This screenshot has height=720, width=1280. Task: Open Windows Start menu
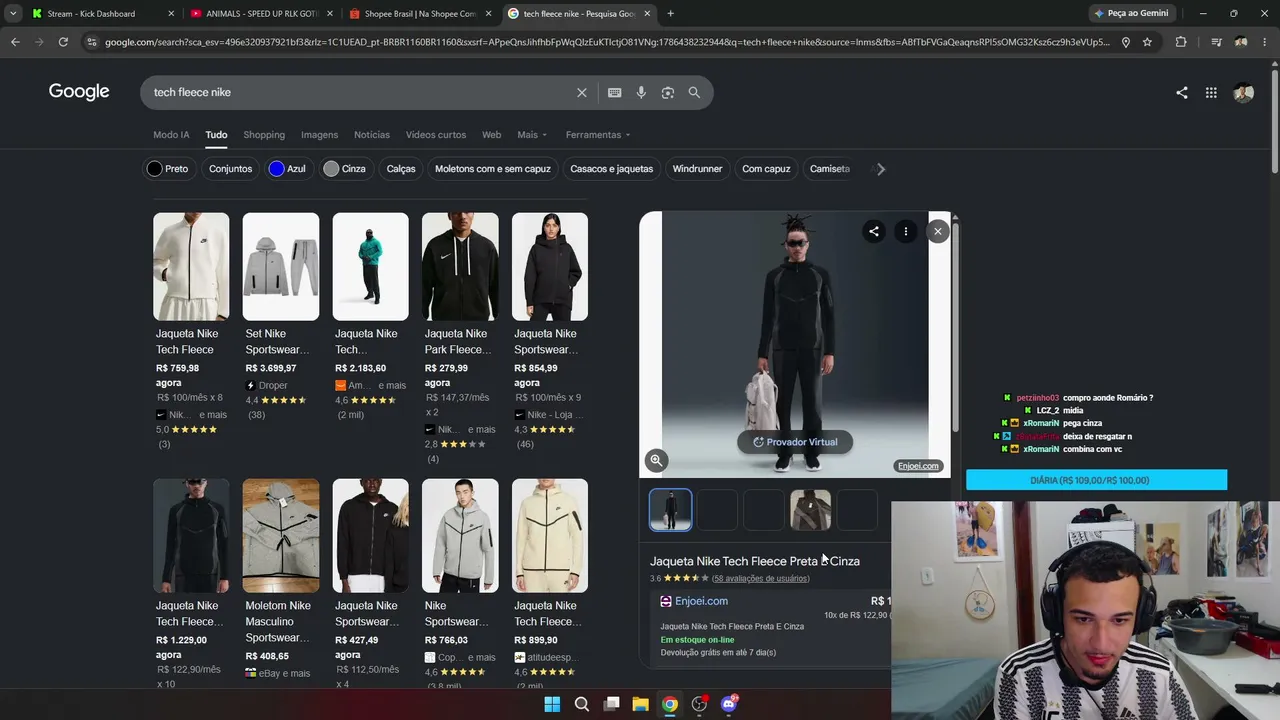click(x=552, y=704)
